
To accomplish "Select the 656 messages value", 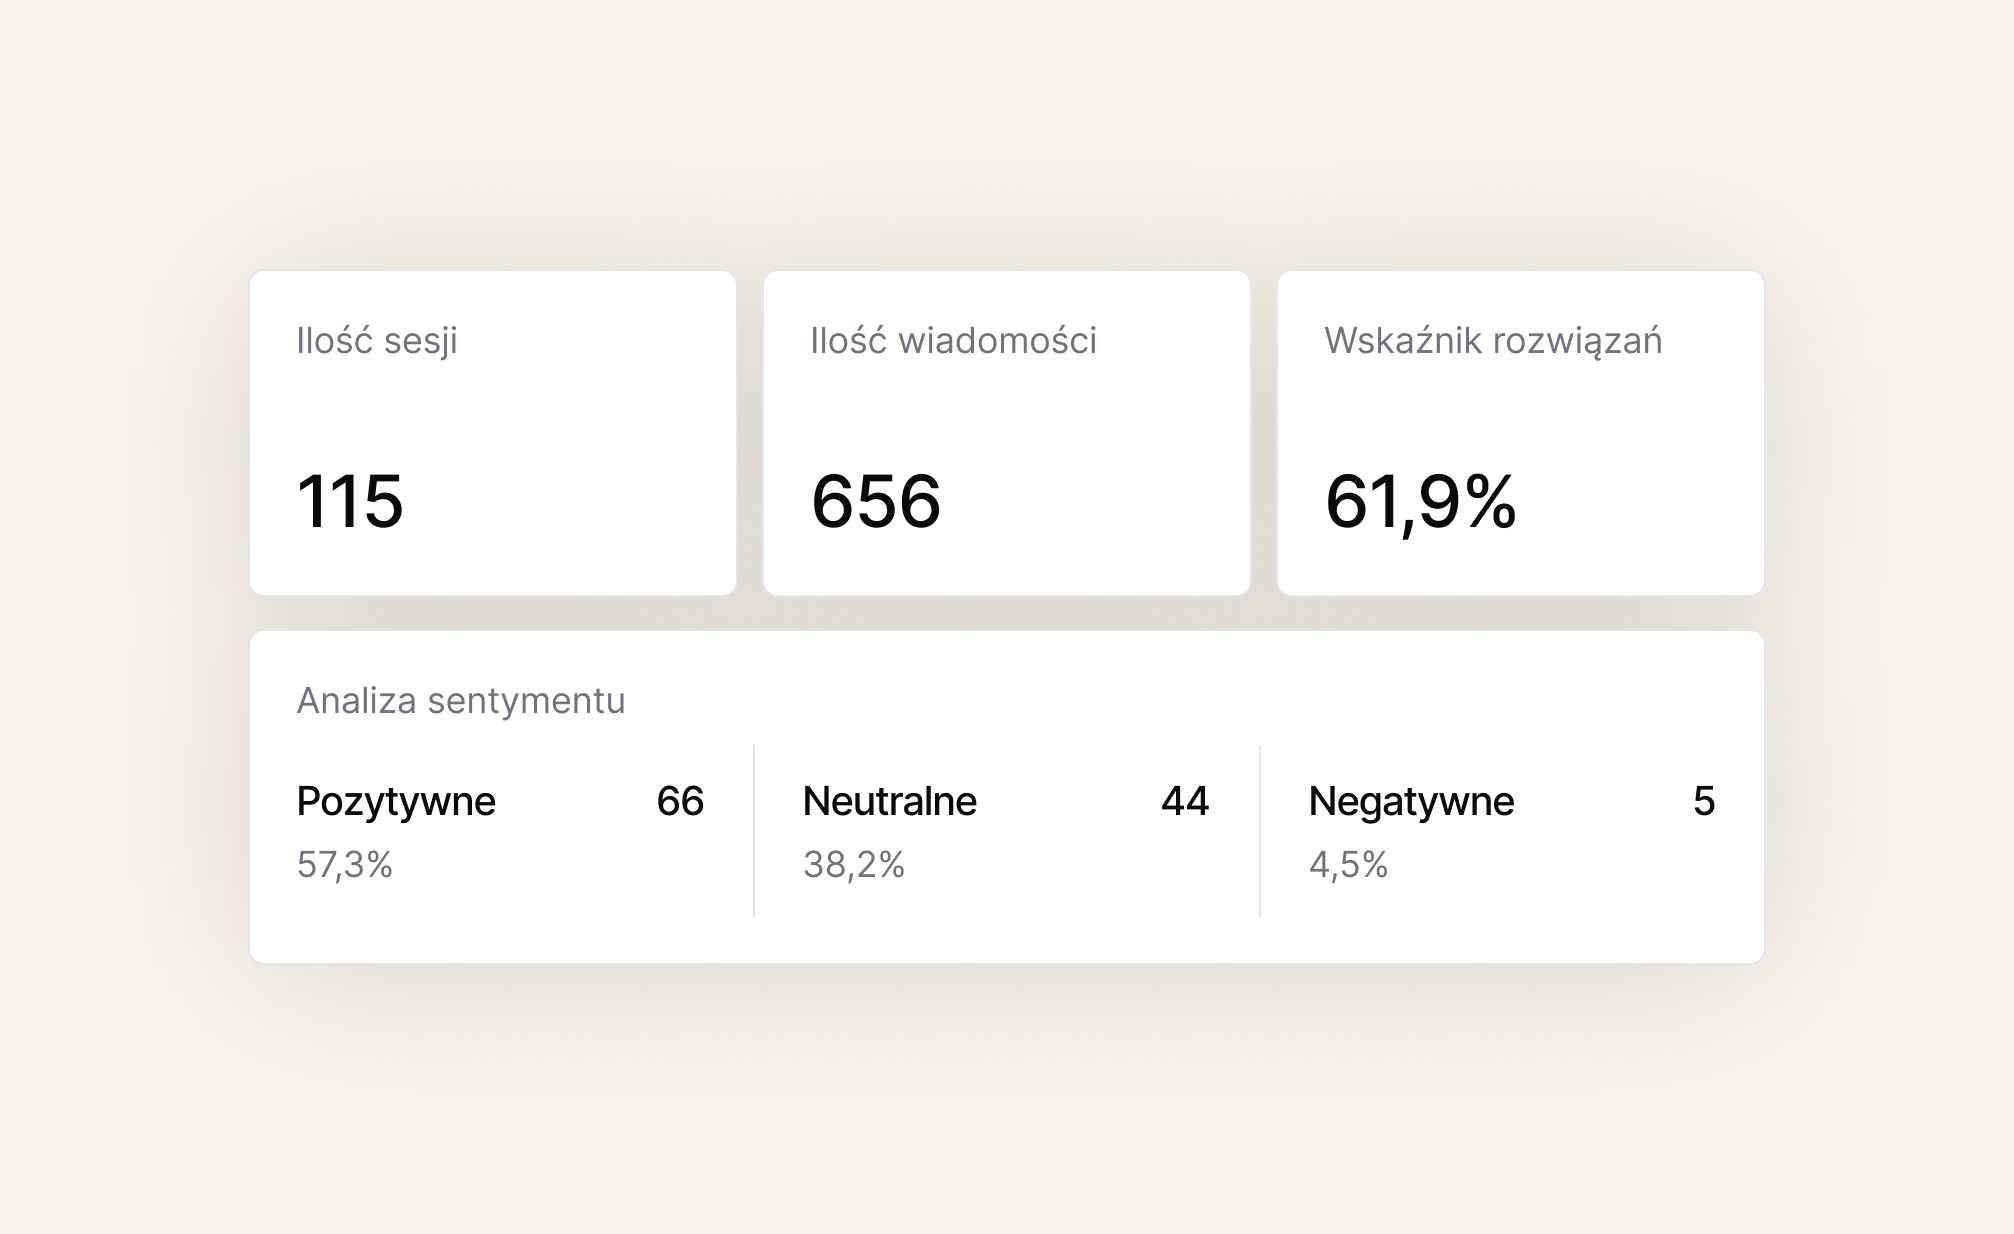I will (876, 501).
